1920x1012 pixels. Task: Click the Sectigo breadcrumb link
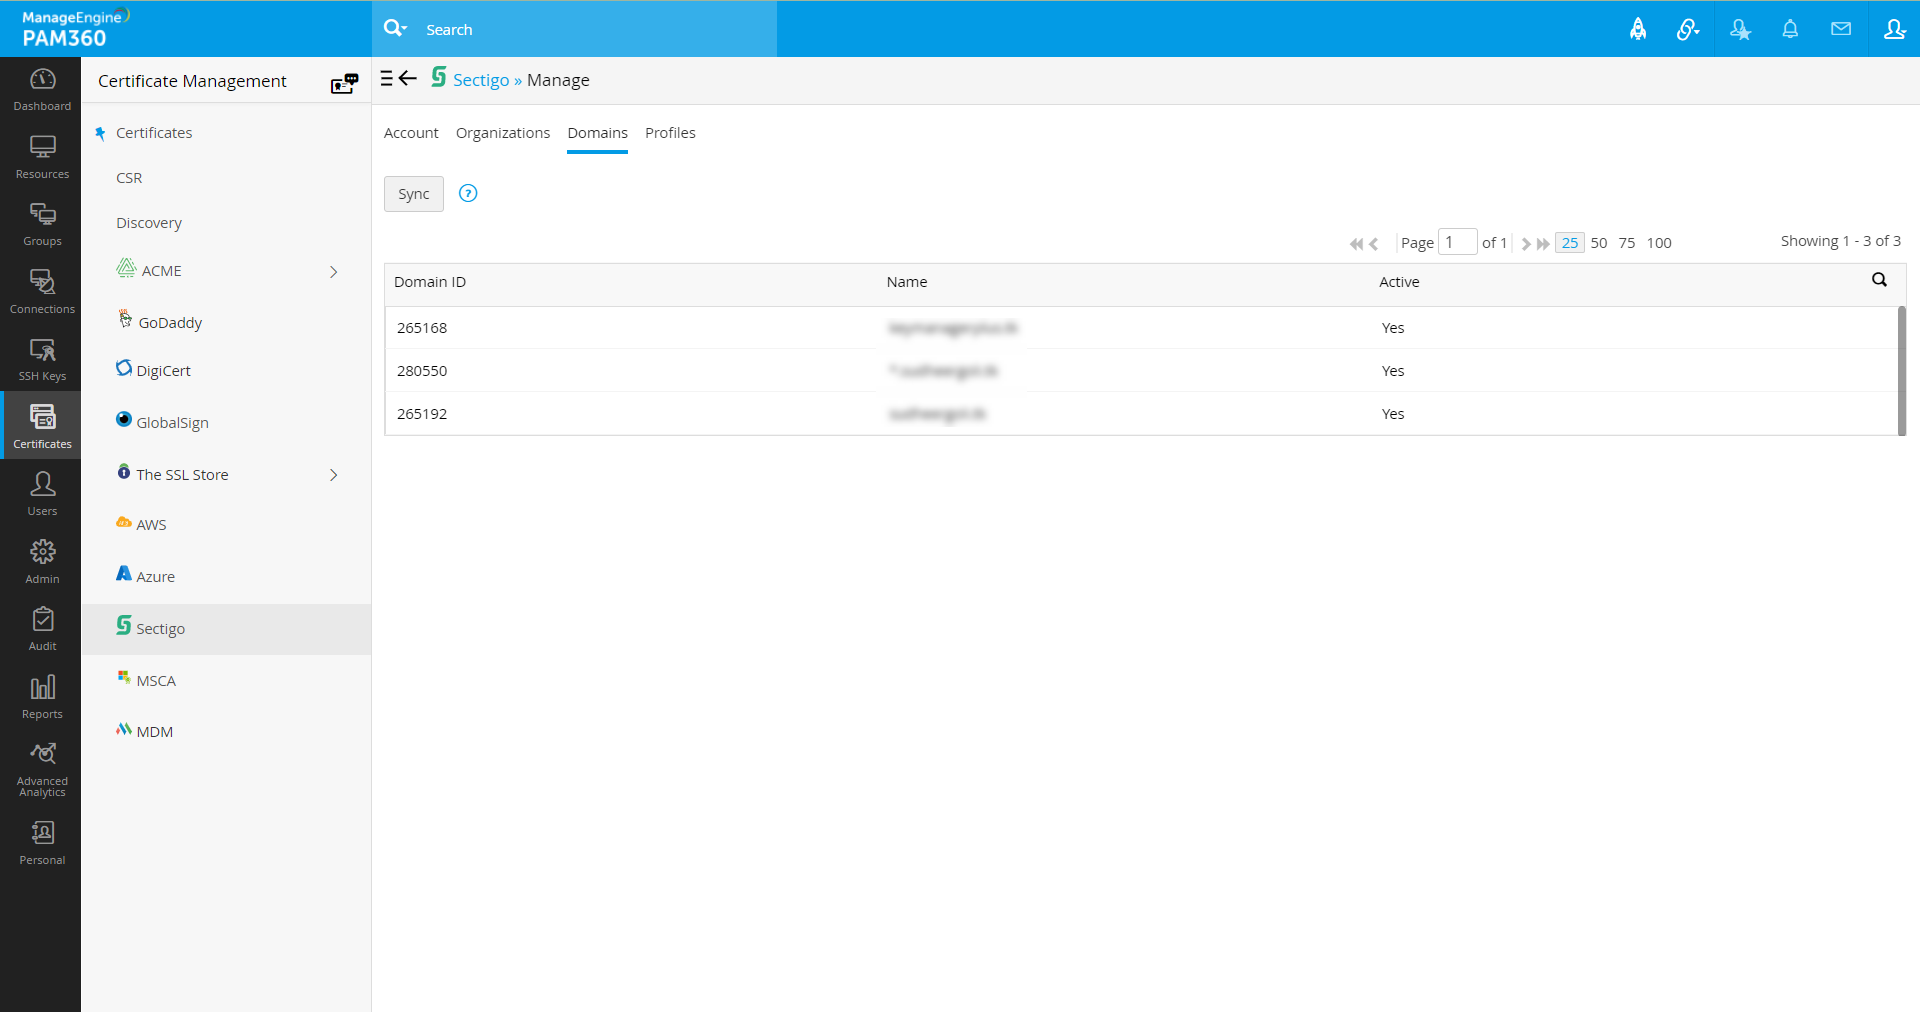click(481, 80)
